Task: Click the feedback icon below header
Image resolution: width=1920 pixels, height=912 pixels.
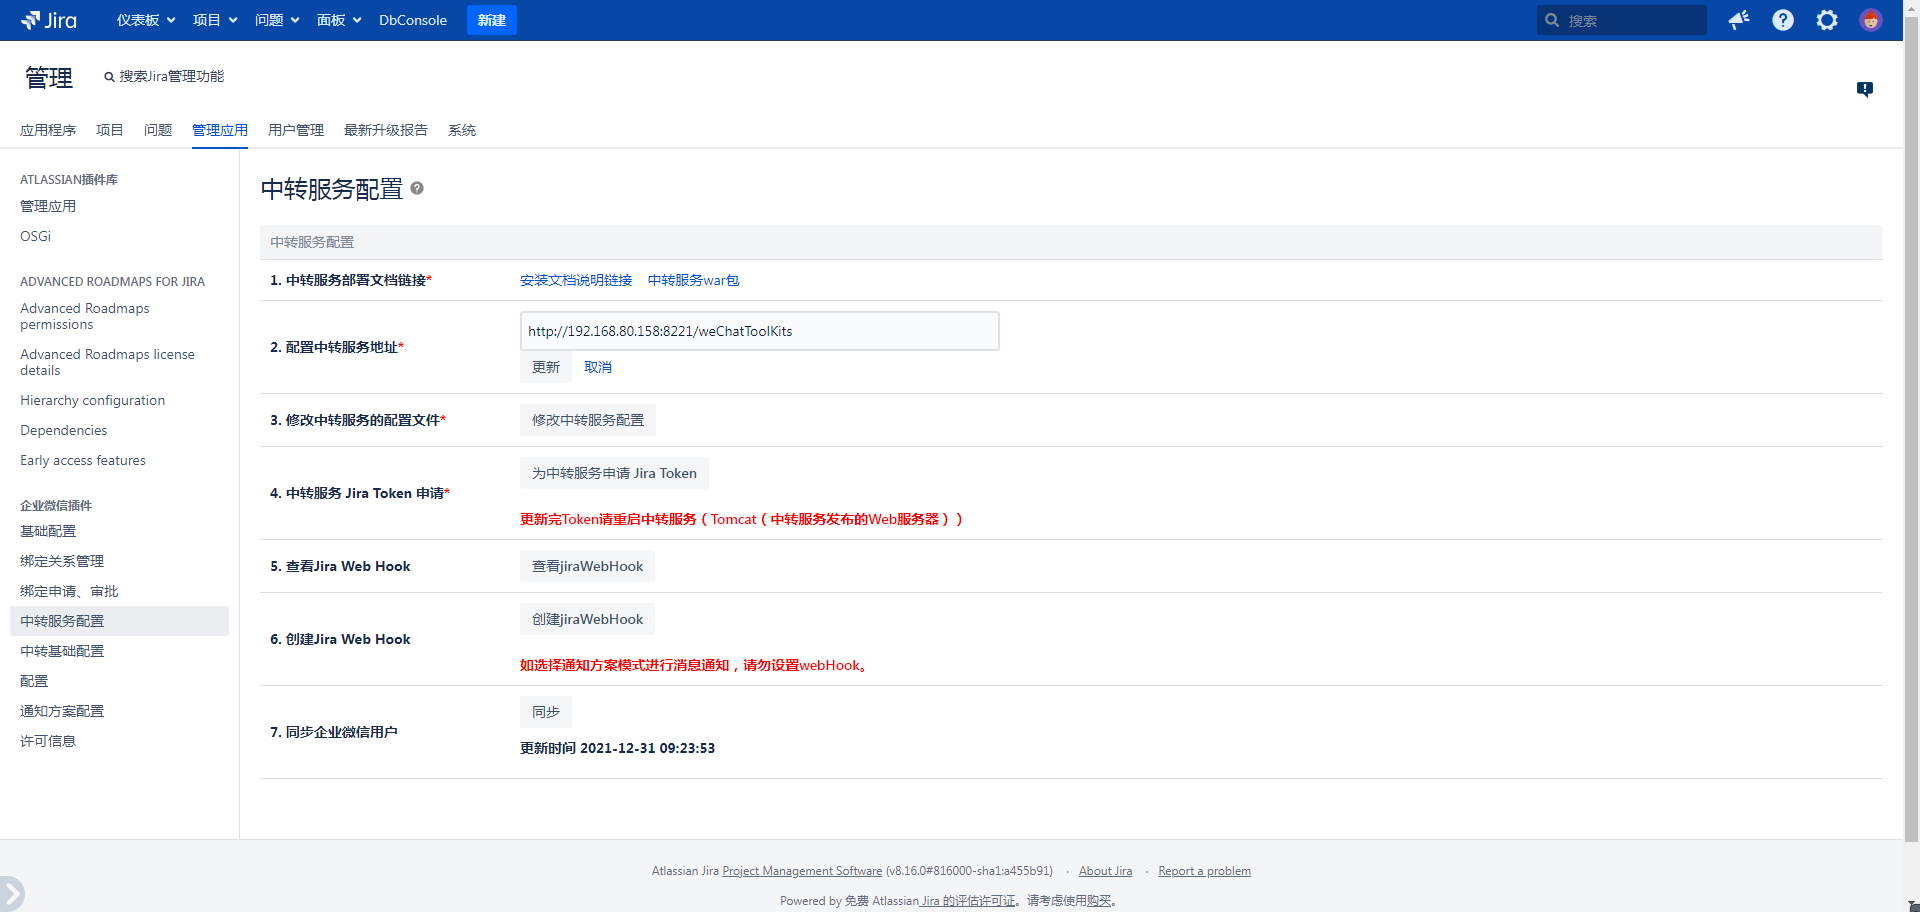Action: pos(1865,89)
